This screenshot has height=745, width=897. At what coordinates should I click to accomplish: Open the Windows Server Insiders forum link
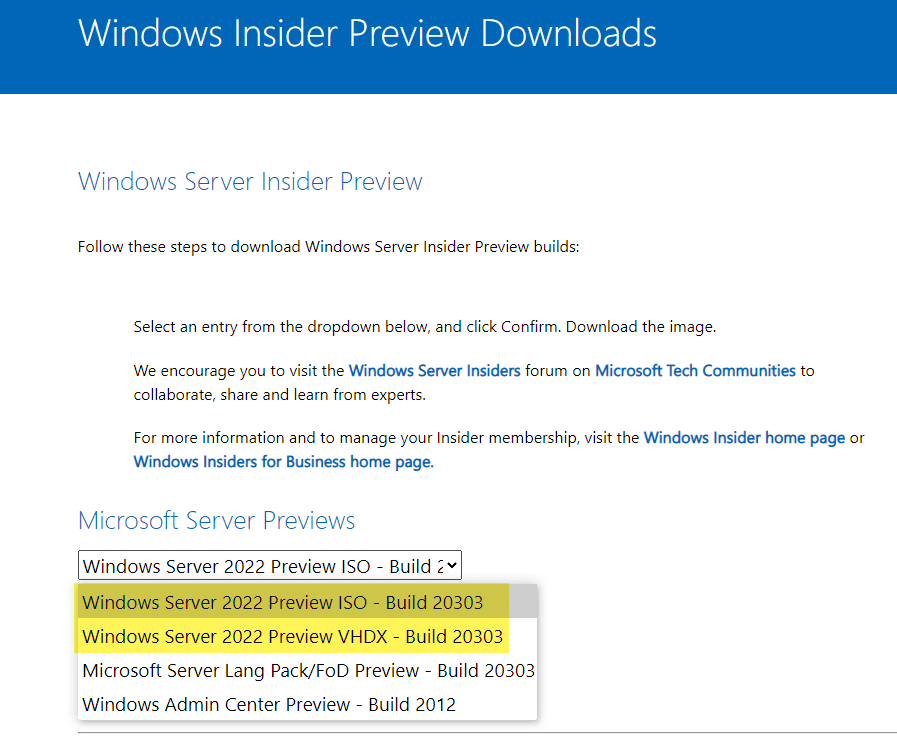[x=434, y=370]
